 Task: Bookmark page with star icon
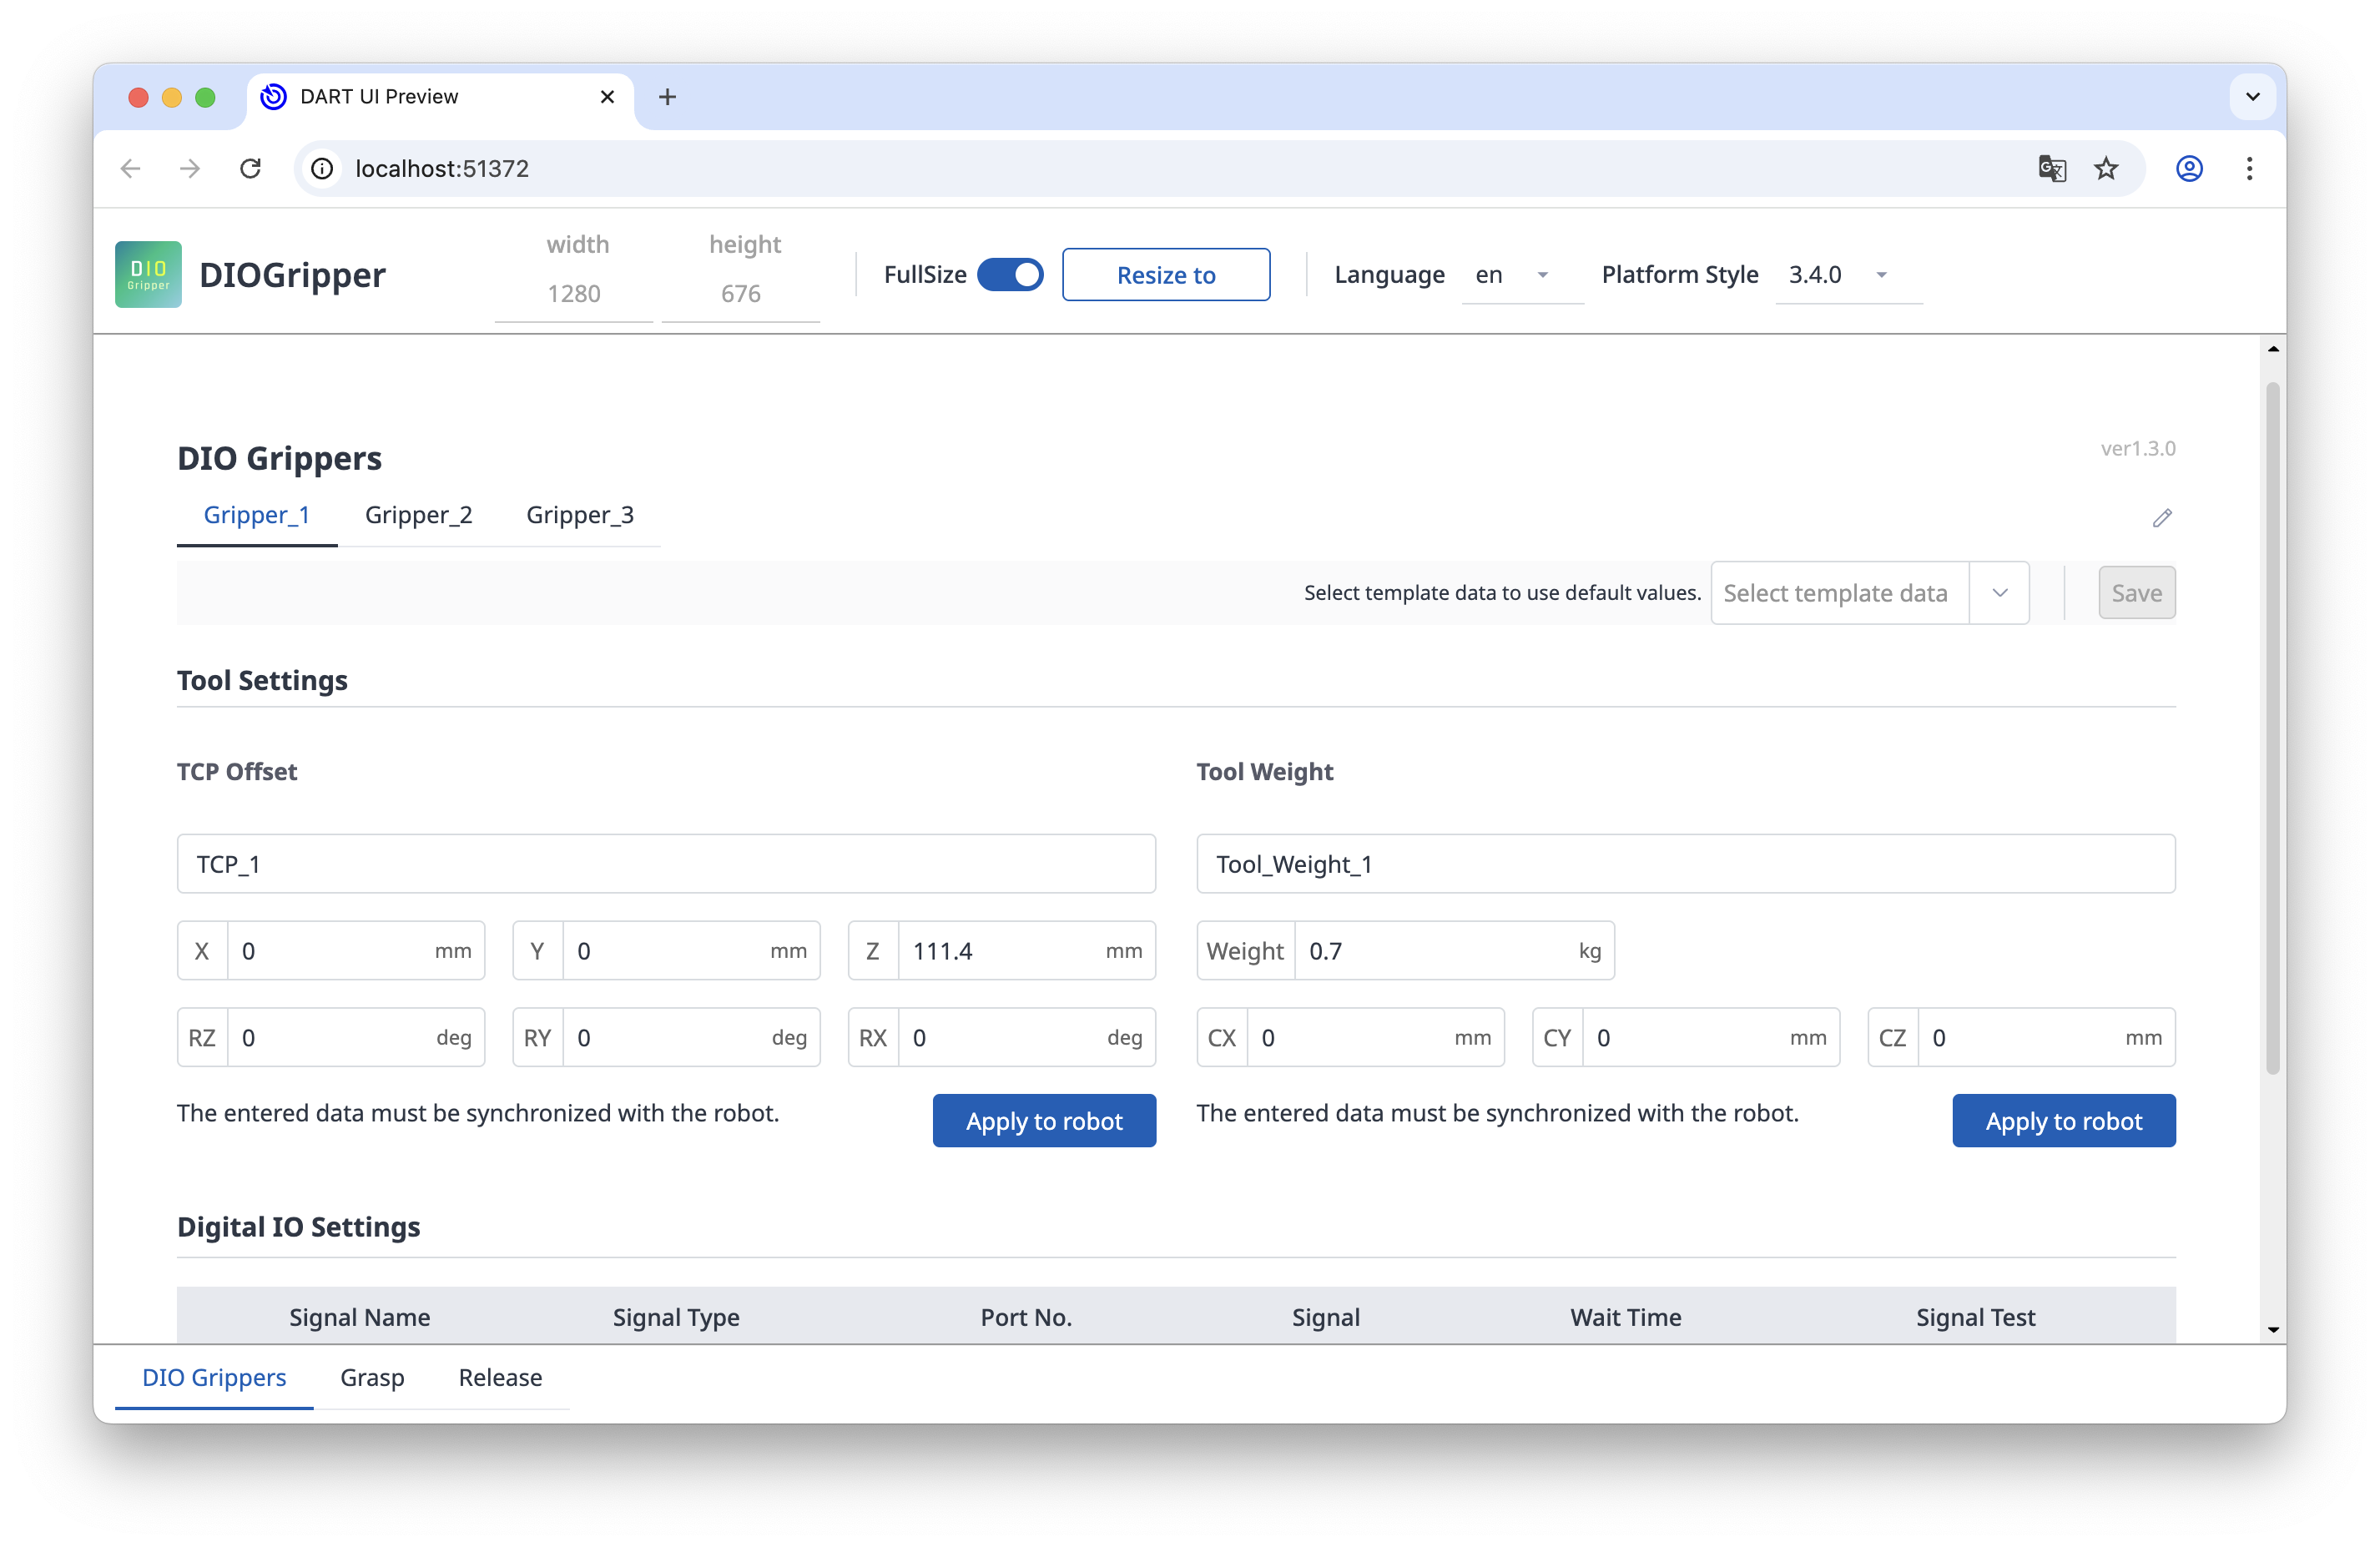pos(2106,168)
